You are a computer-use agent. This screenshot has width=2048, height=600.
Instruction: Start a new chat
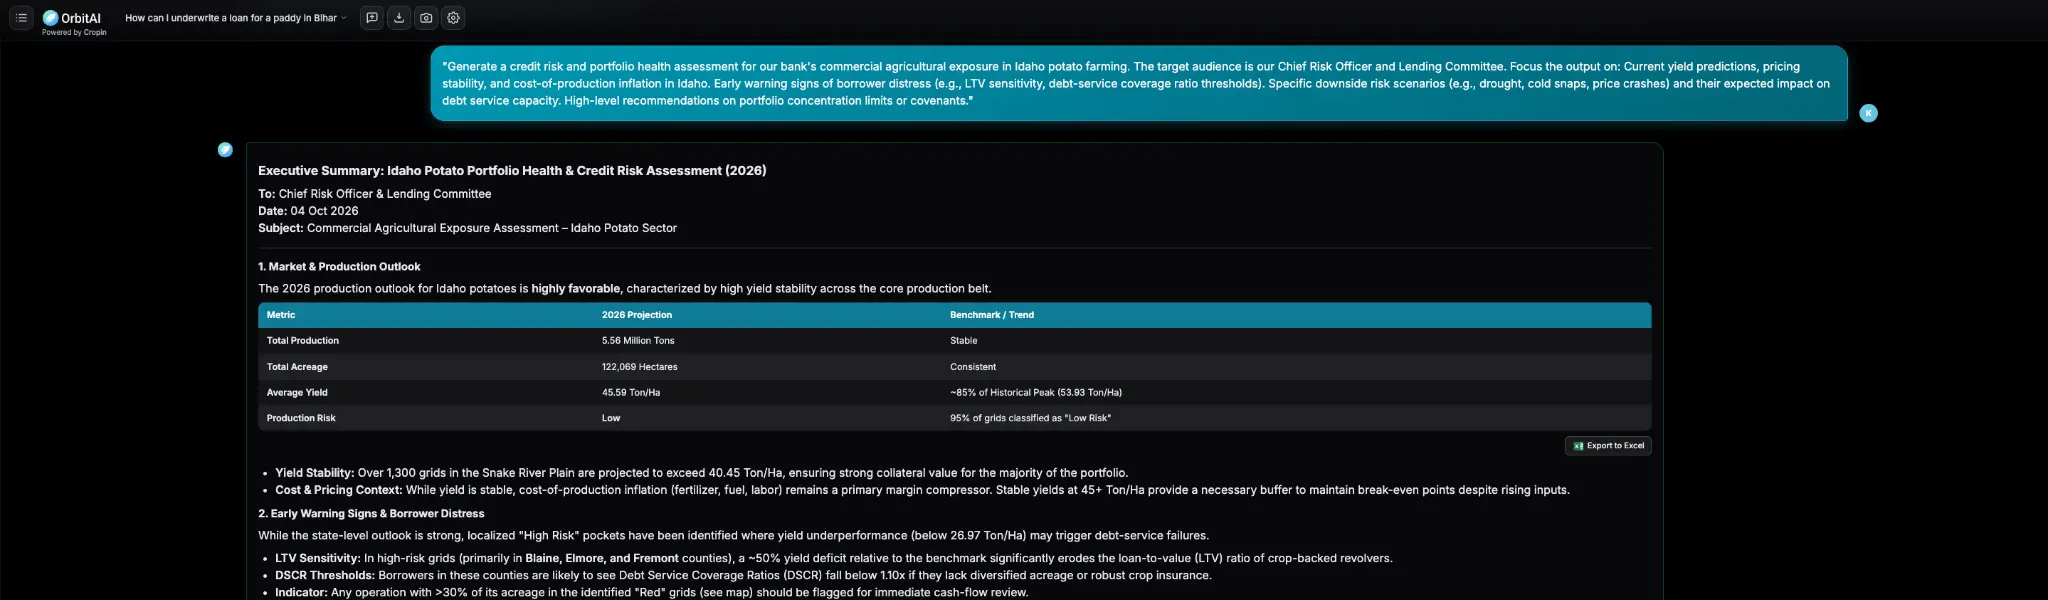click(x=372, y=18)
